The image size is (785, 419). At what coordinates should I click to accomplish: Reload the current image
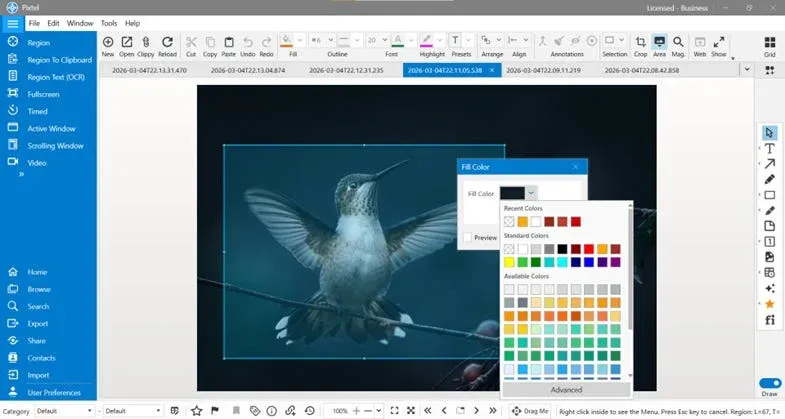pyautogui.click(x=167, y=42)
